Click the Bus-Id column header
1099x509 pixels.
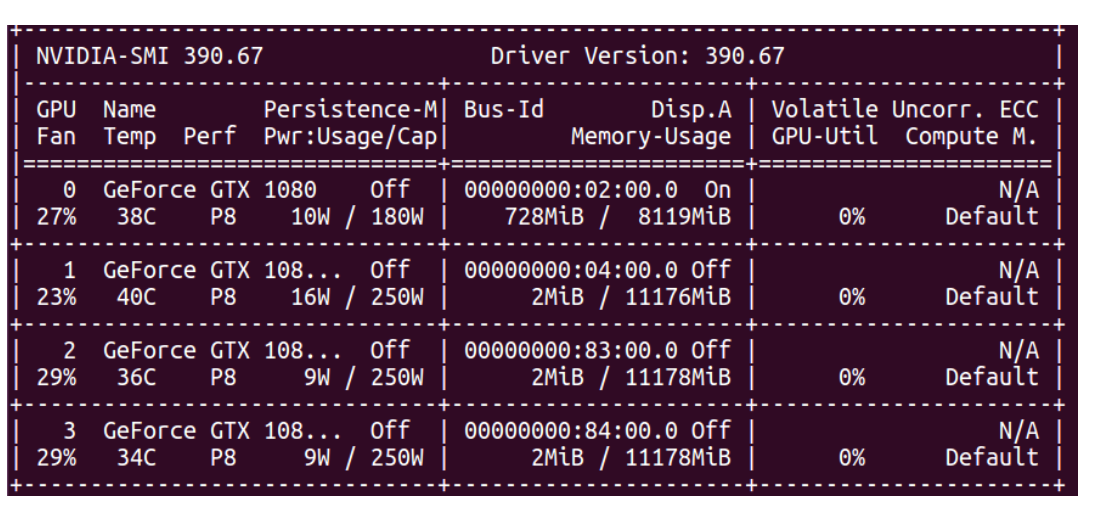point(505,109)
